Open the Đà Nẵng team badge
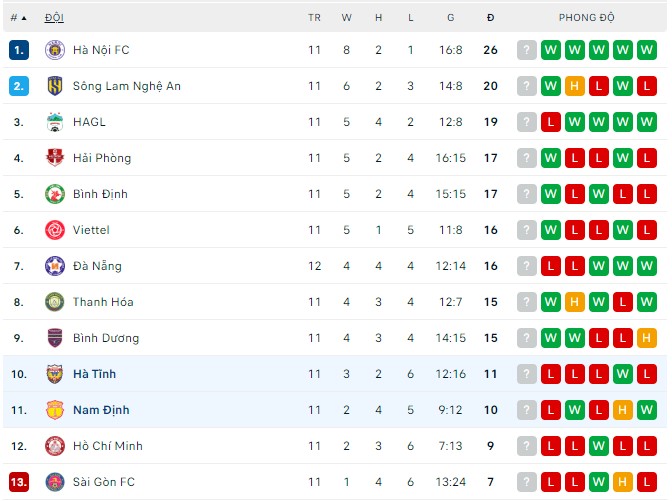672x501 pixels. click(x=55, y=266)
